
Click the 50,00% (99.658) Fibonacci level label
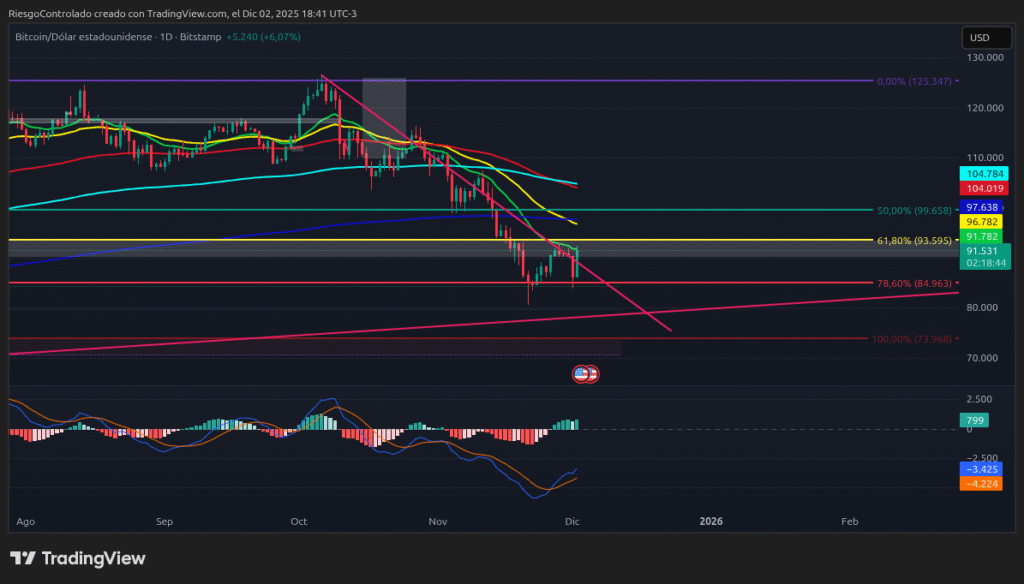click(915, 211)
